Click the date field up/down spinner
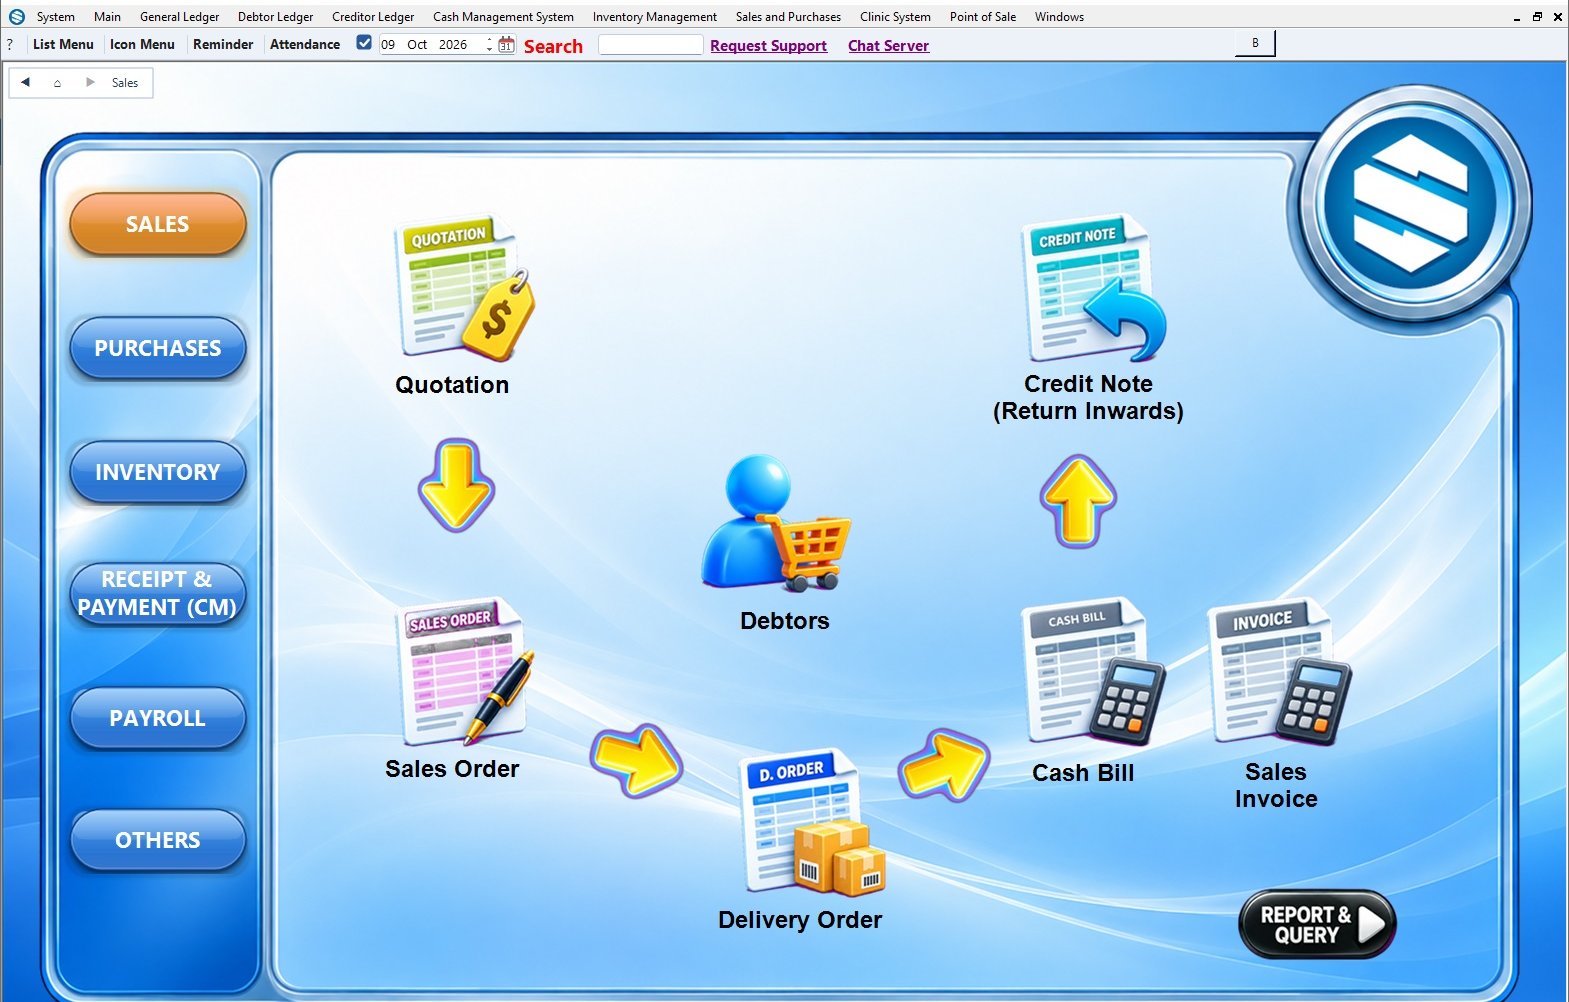The image size is (1569, 1002). [489, 44]
